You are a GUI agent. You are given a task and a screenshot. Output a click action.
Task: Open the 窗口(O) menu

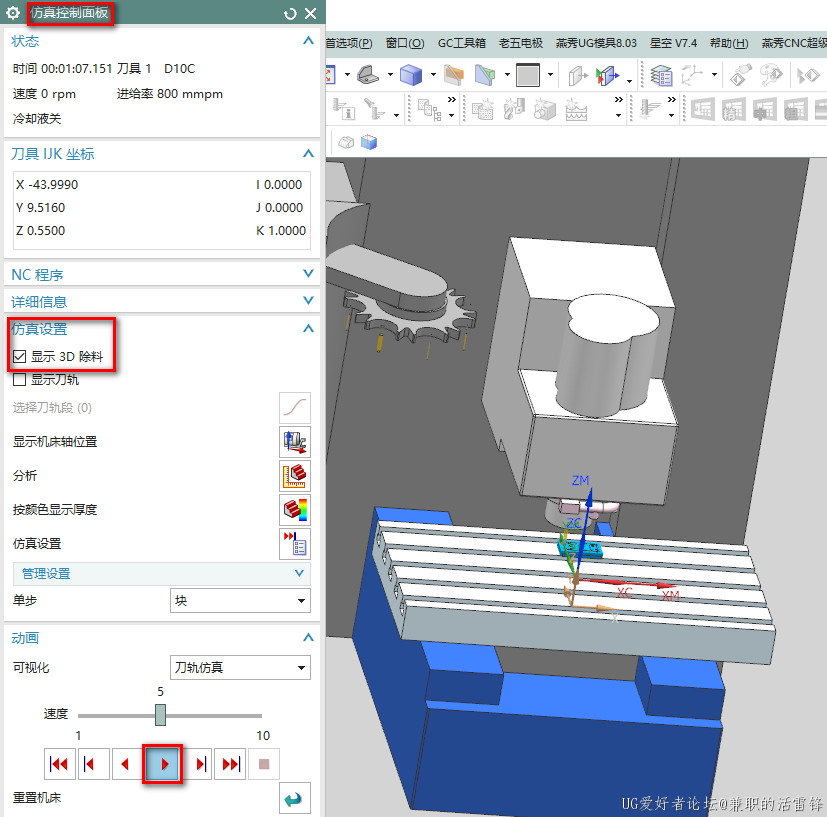coord(404,43)
